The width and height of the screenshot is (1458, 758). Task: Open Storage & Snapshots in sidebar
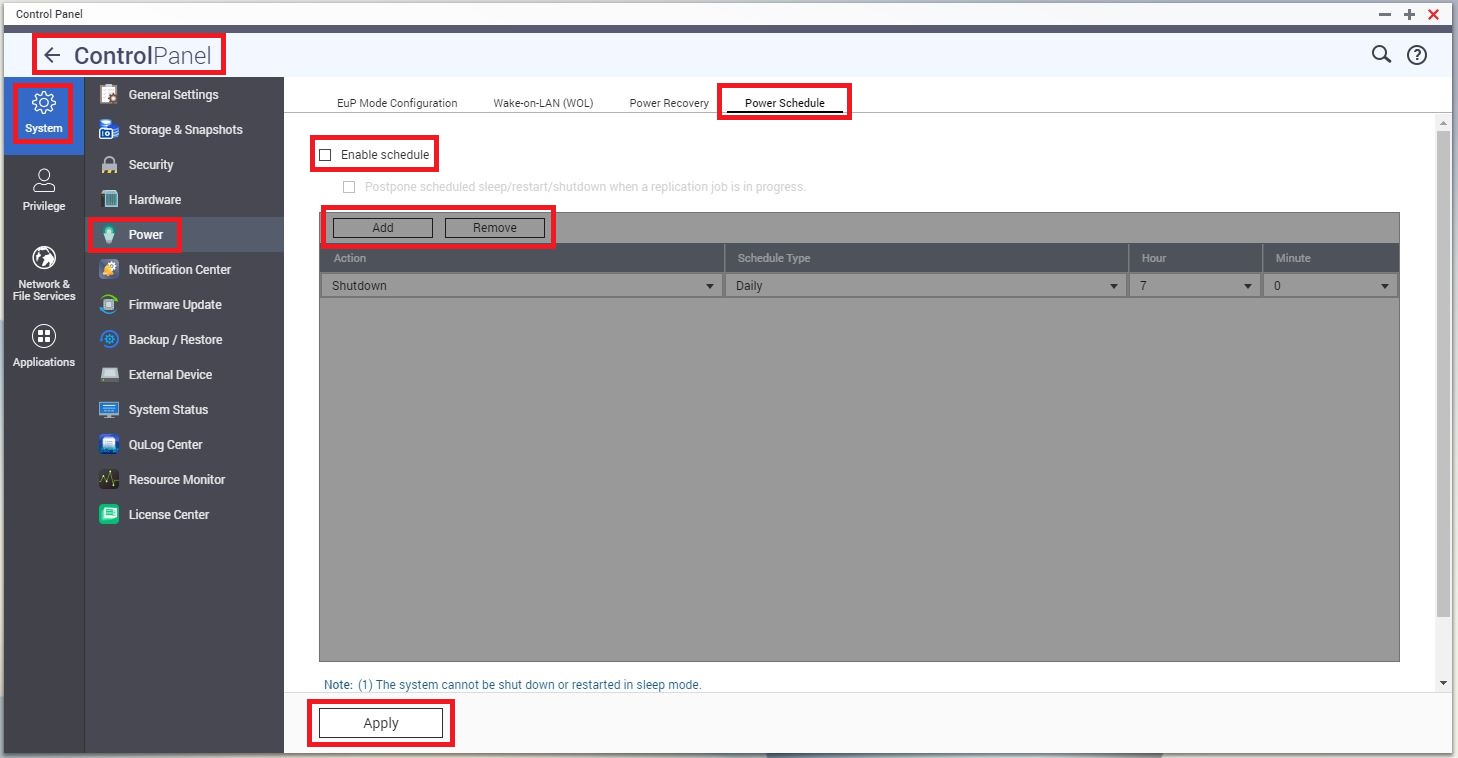pos(185,130)
